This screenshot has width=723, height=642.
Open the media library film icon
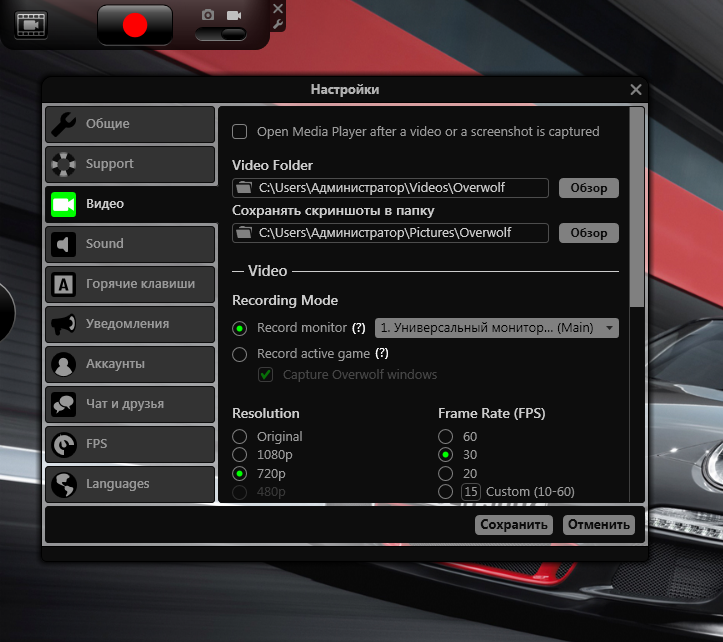click(x=31, y=25)
